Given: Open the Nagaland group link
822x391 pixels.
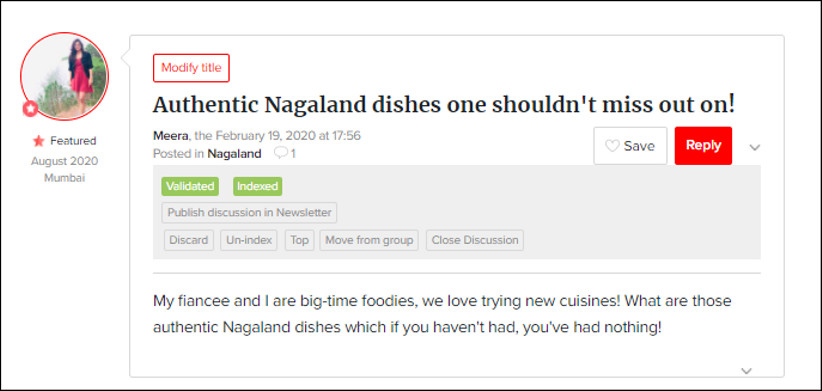Looking at the screenshot, I should (234, 154).
